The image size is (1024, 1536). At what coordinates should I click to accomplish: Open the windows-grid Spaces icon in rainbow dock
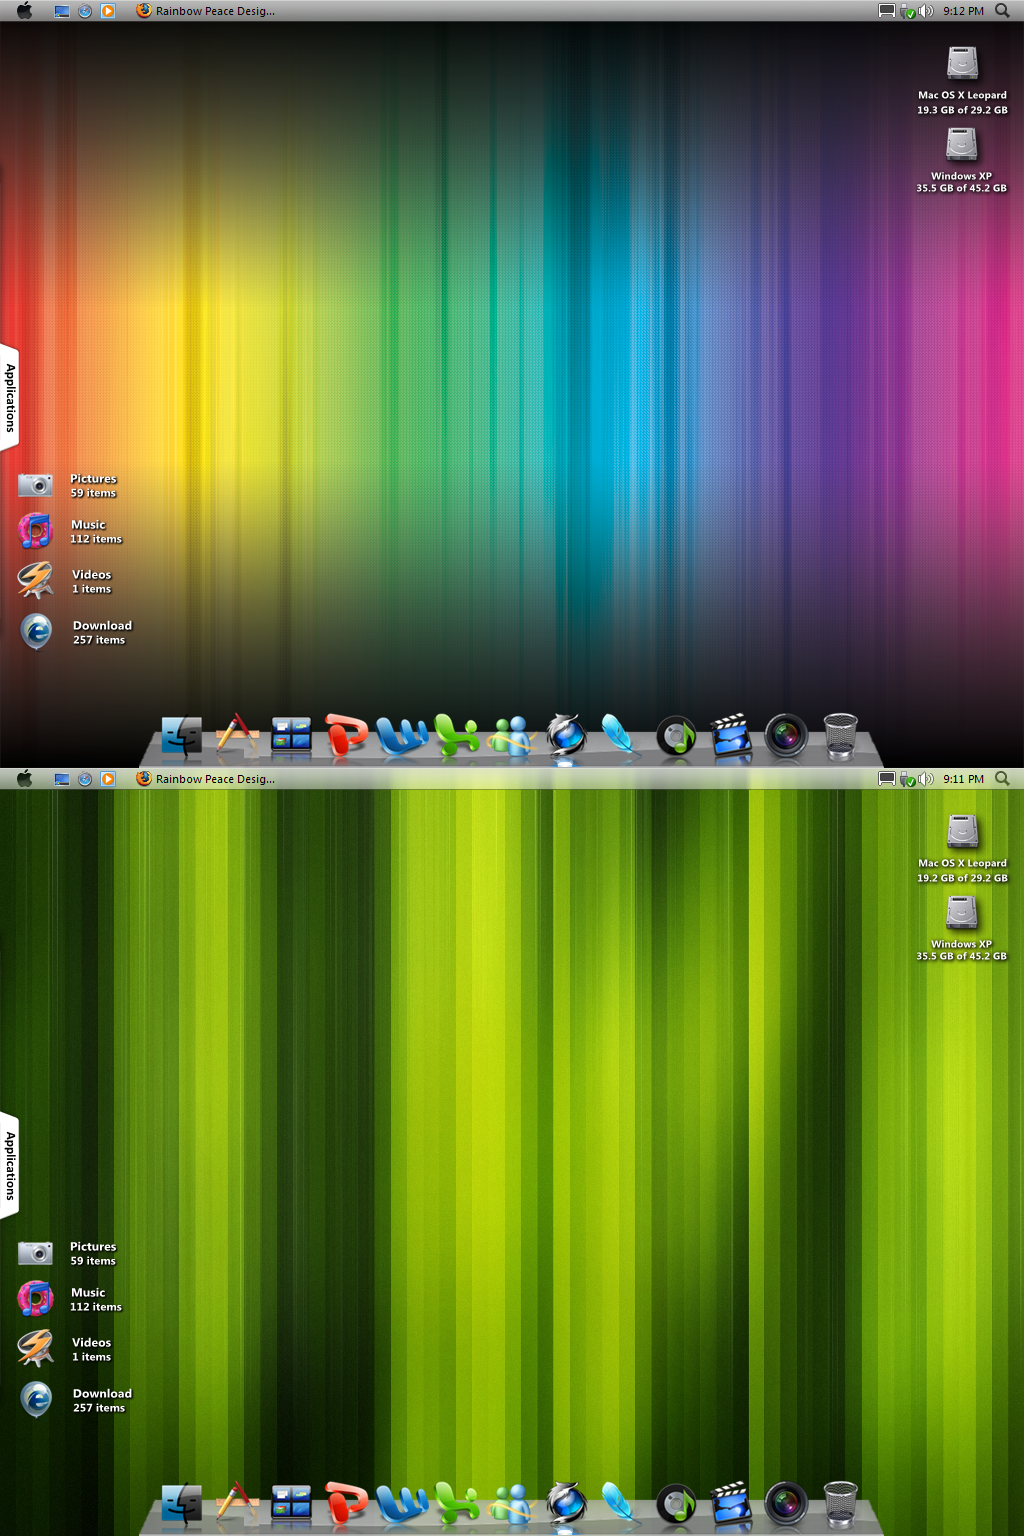[x=292, y=737]
